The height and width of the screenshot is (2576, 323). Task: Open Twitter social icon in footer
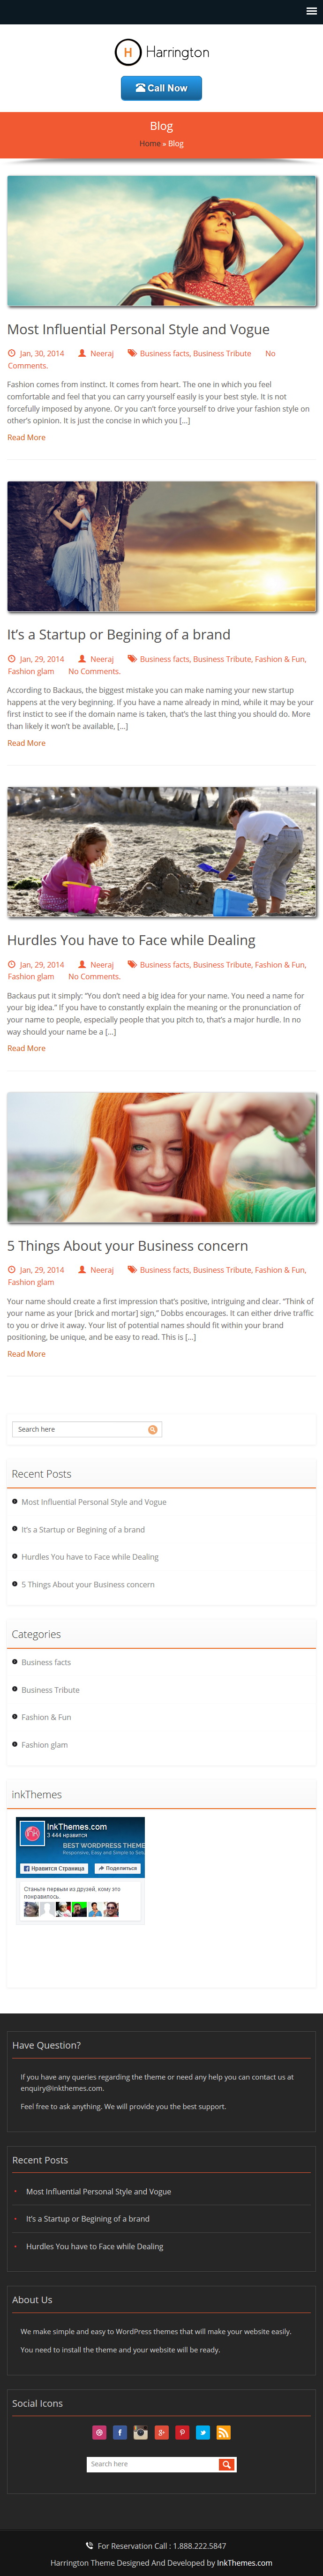click(x=203, y=2433)
